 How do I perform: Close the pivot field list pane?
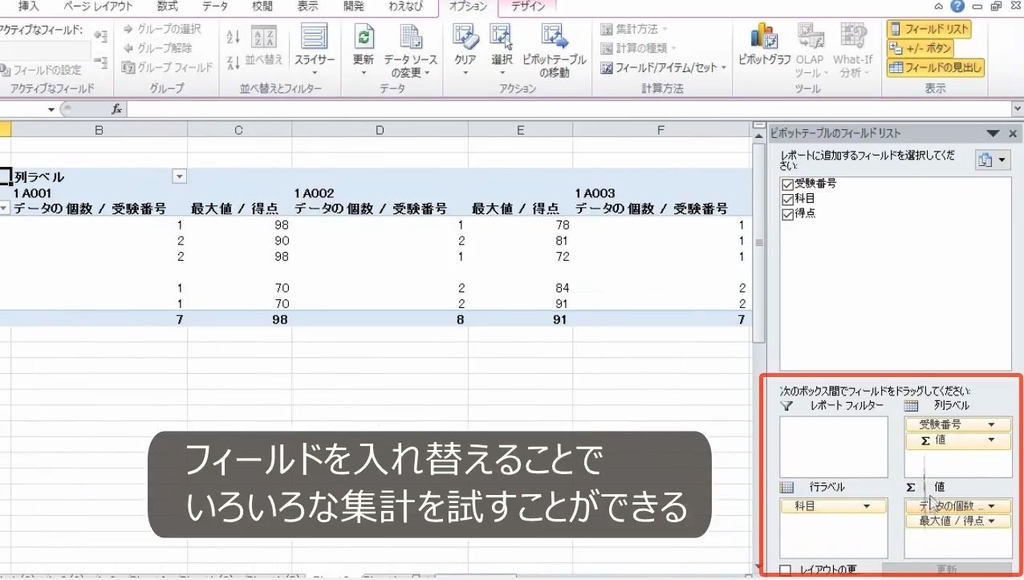(x=1013, y=133)
